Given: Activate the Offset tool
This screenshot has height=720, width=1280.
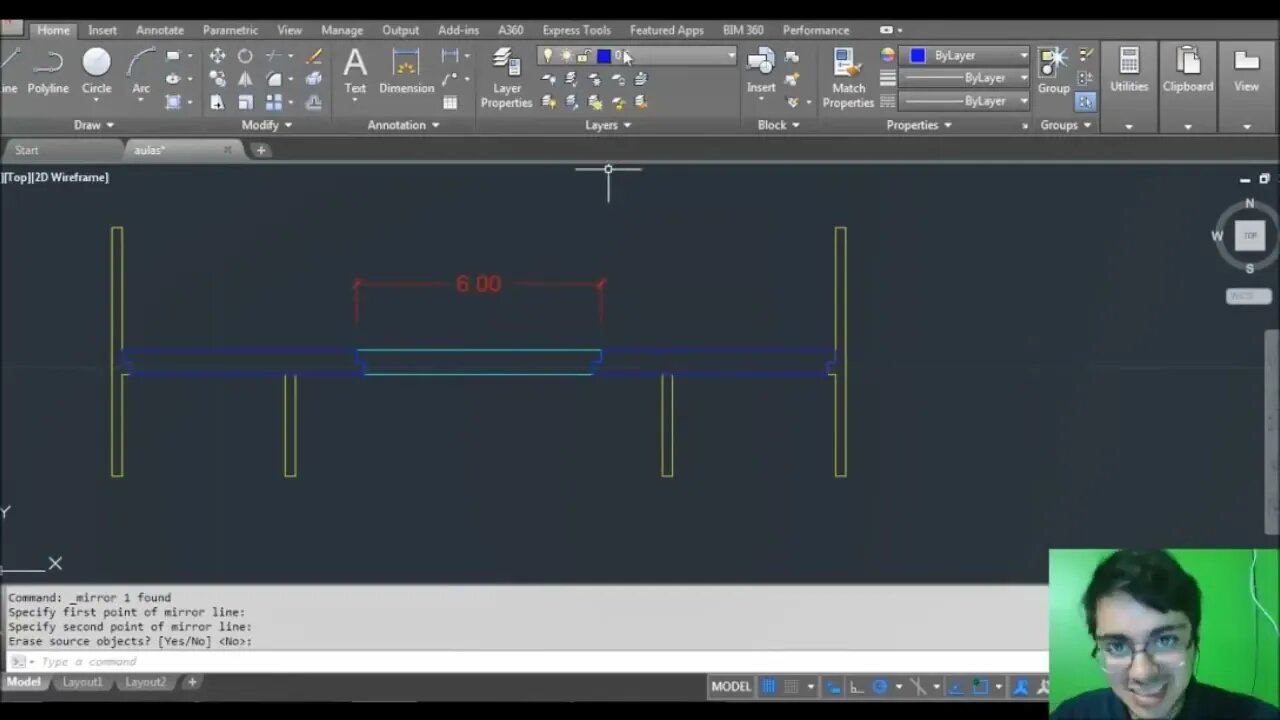Looking at the screenshot, I should pos(314,102).
